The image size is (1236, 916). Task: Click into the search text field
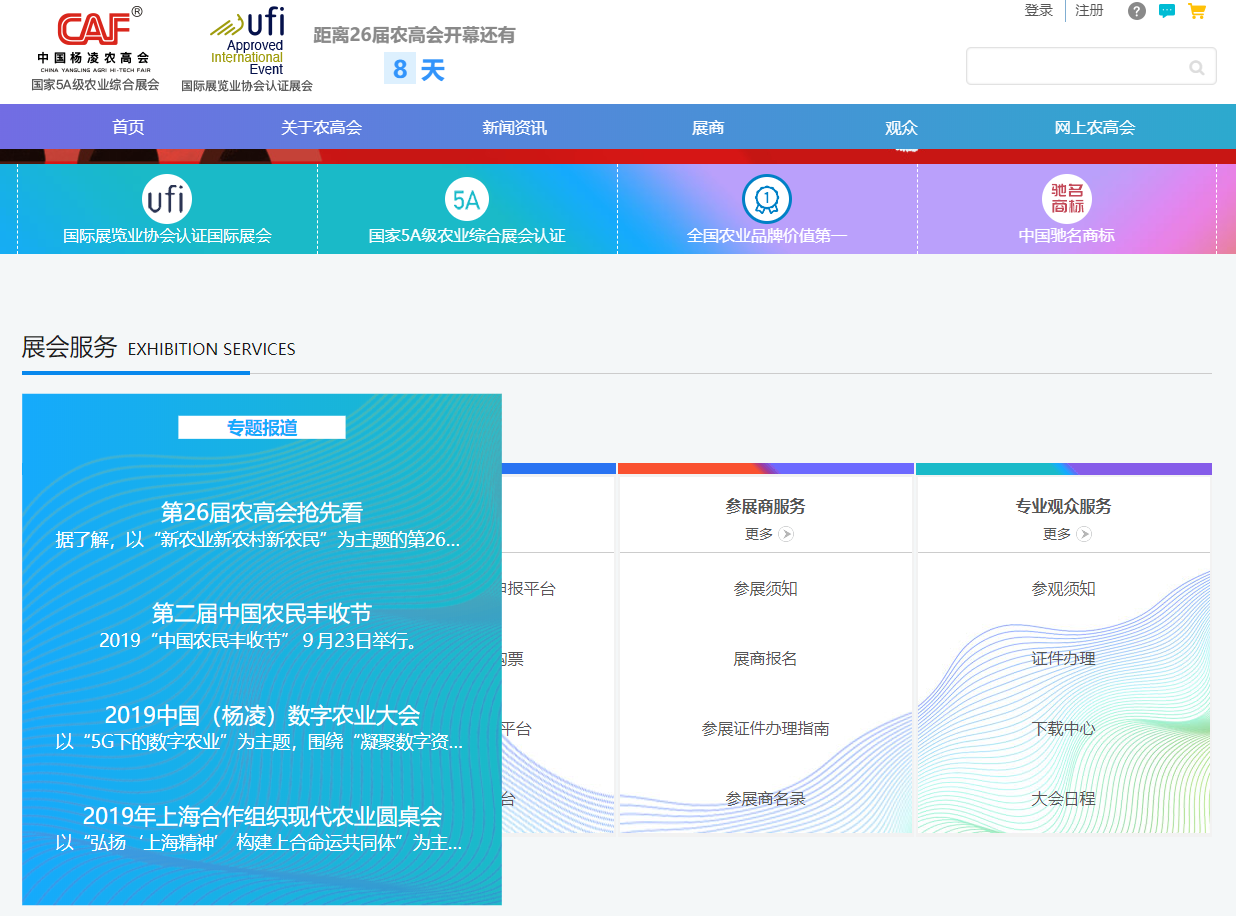click(1075, 67)
